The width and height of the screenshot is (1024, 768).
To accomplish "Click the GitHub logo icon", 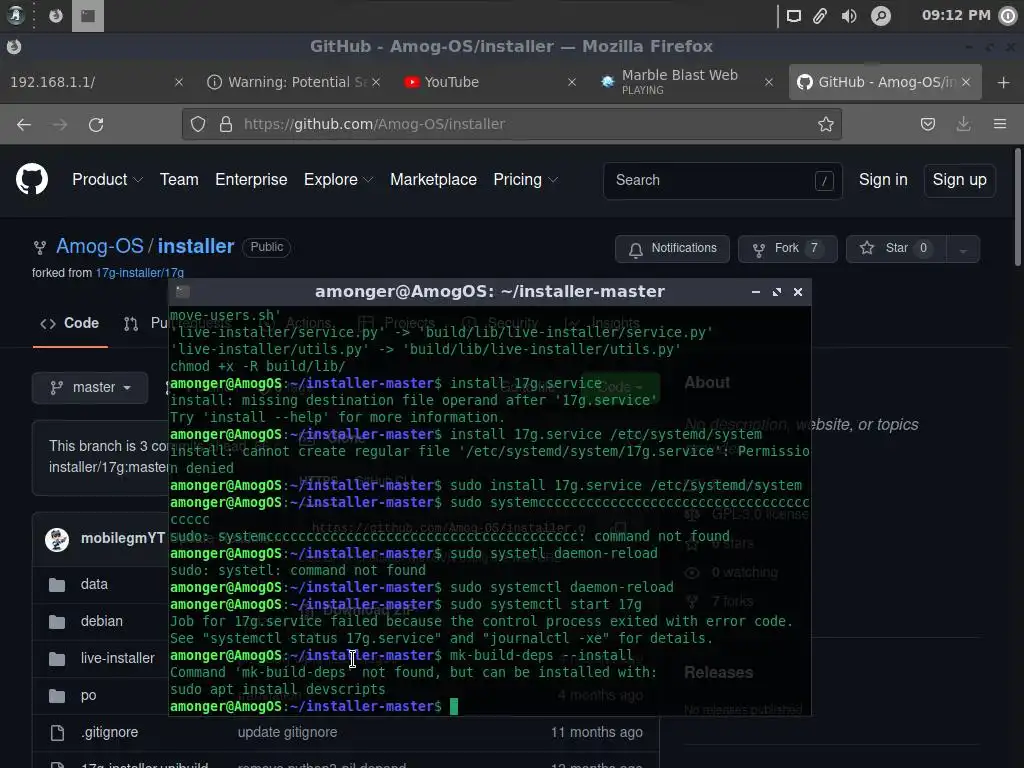I will pyautogui.click(x=32, y=180).
